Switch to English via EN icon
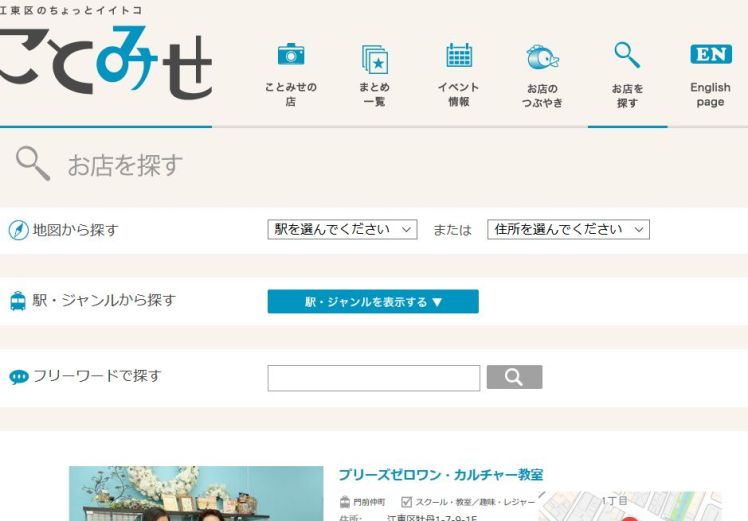Image resolution: width=748 pixels, height=521 pixels. [x=711, y=54]
